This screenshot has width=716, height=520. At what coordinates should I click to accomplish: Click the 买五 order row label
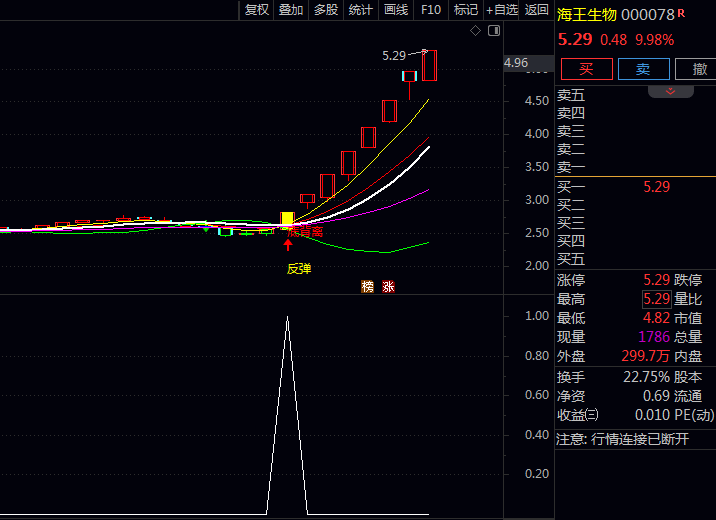571,259
